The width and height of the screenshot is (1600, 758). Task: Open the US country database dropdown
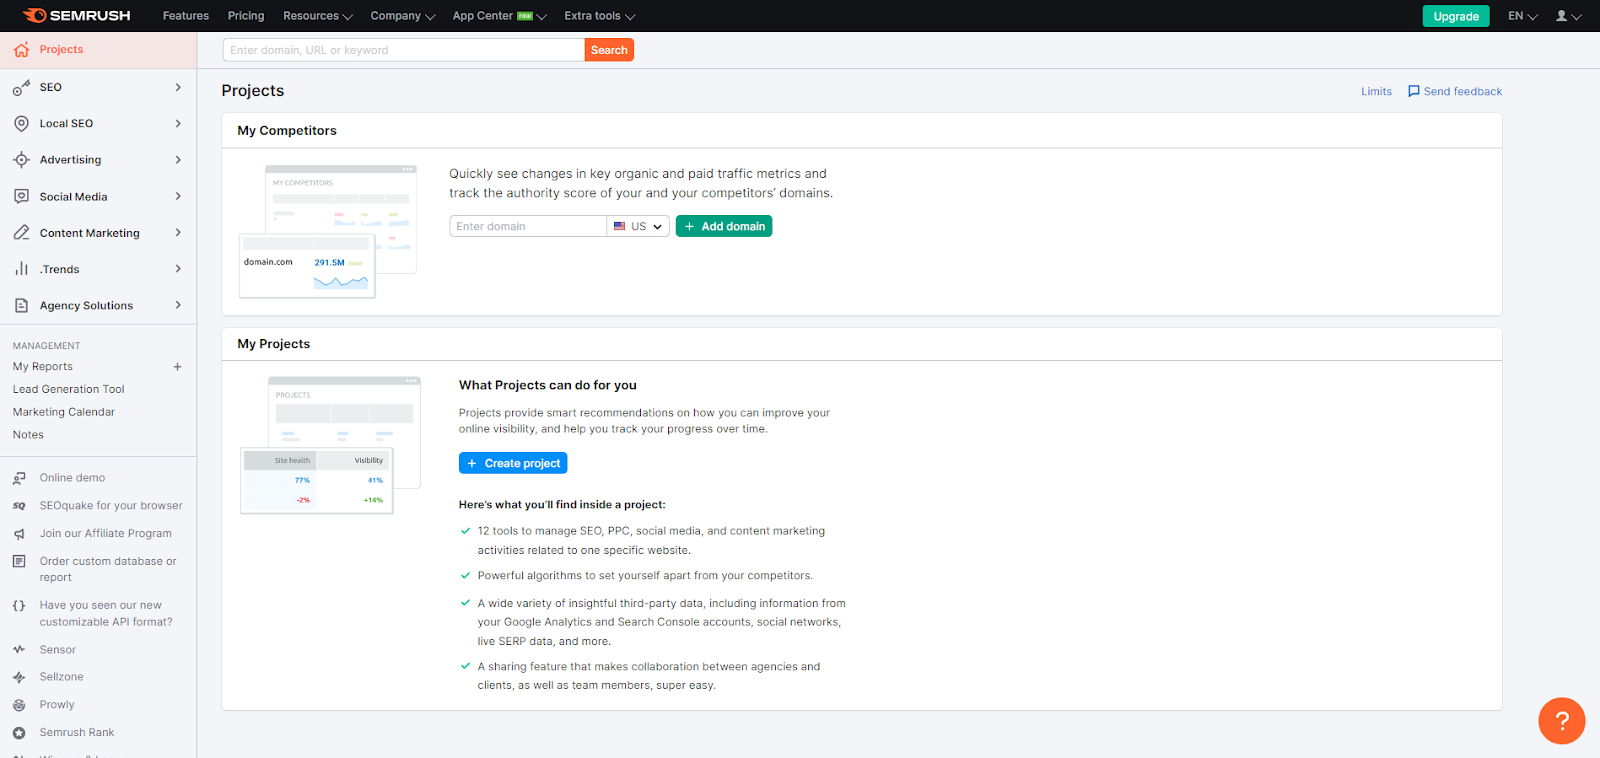click(638, 227)
